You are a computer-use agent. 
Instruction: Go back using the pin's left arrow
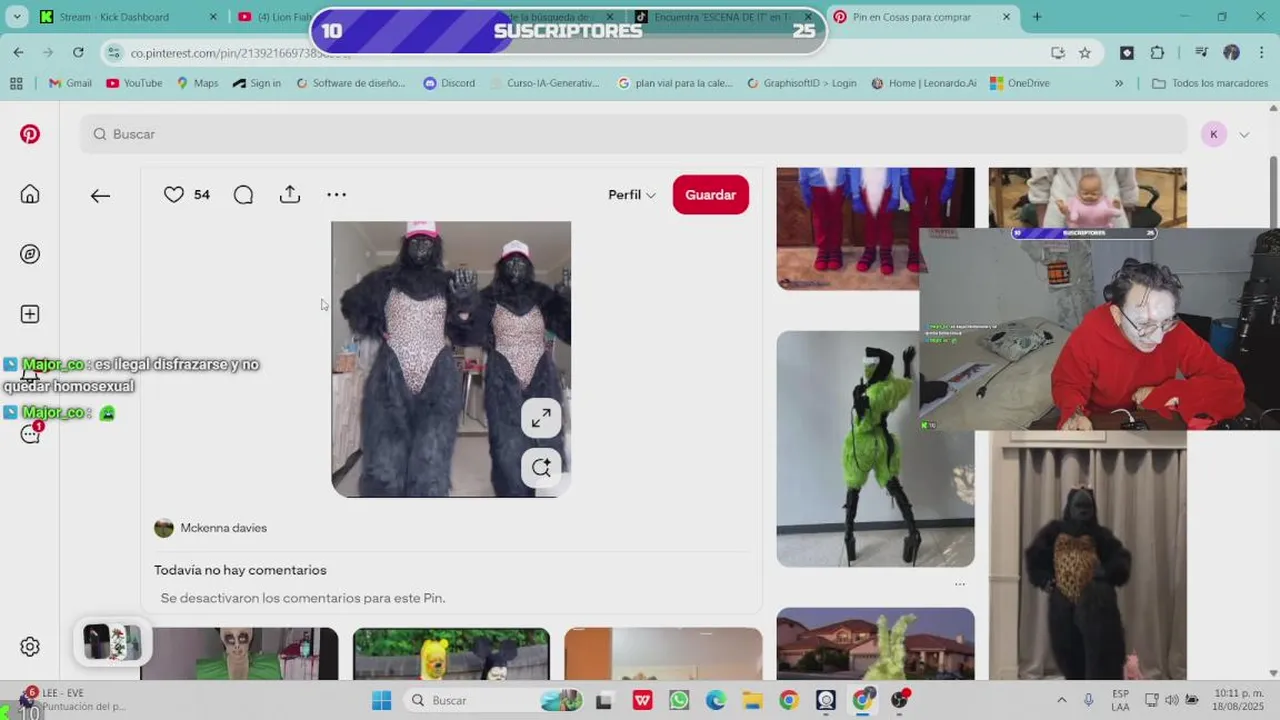(x=100, y=196)
